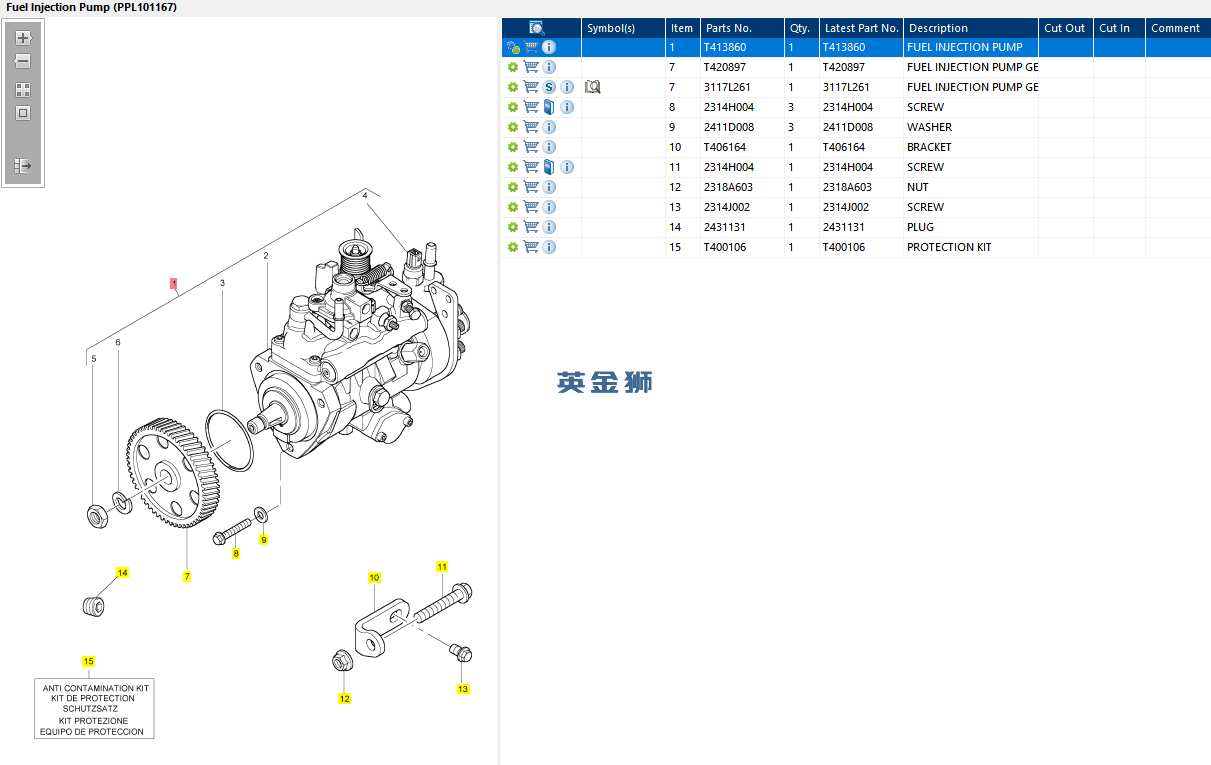Click the Comment column header
This screenshot has width=1211, height=765.
tap(1177, 28)
